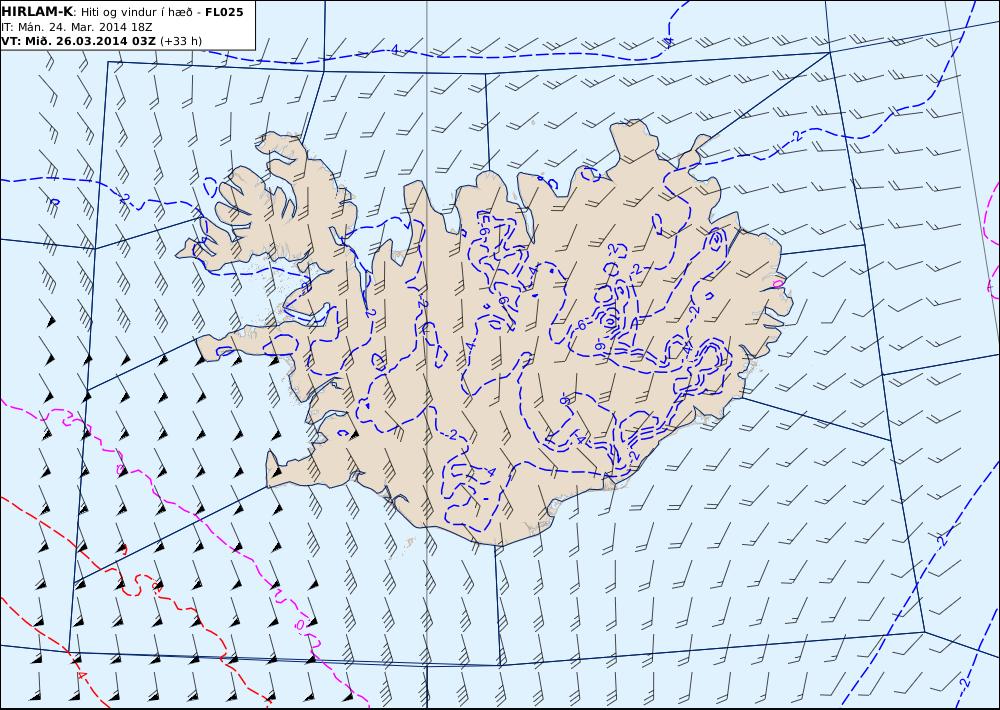
Task: Click the 'Hiti og vindur í hæð' caption
Action: [136, 12]
